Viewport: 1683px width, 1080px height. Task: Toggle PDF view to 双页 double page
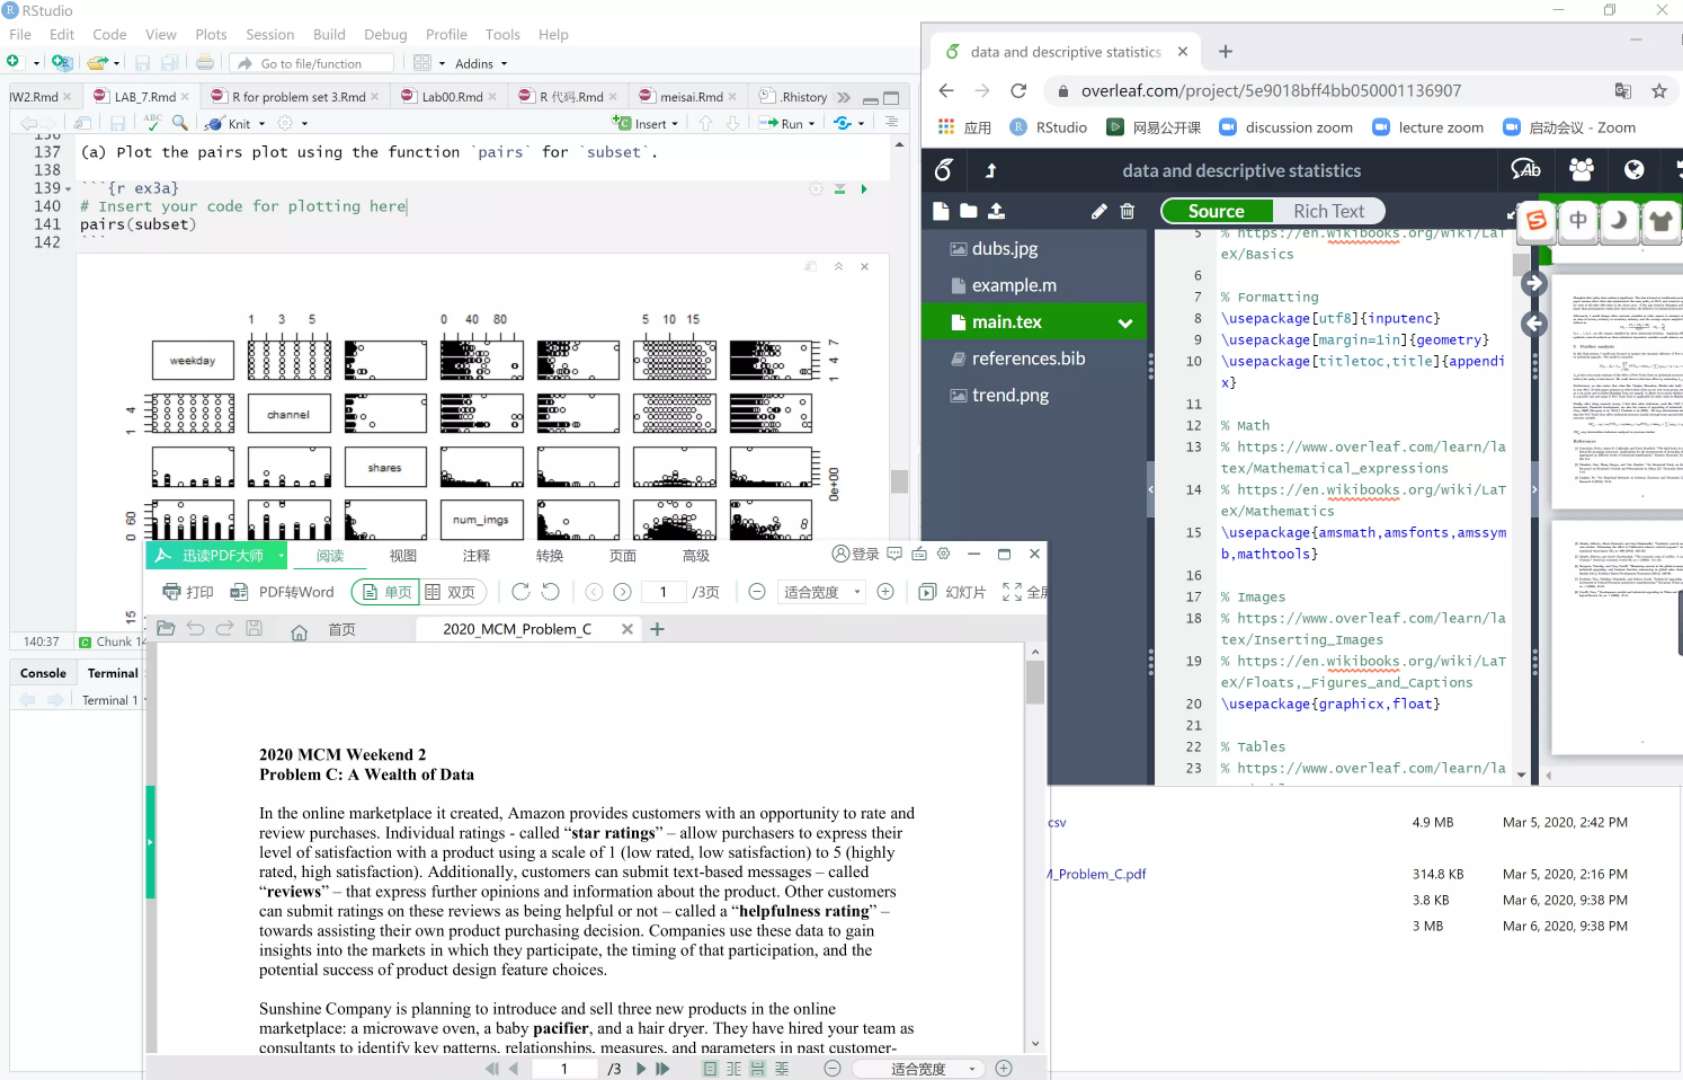(451, 592)
